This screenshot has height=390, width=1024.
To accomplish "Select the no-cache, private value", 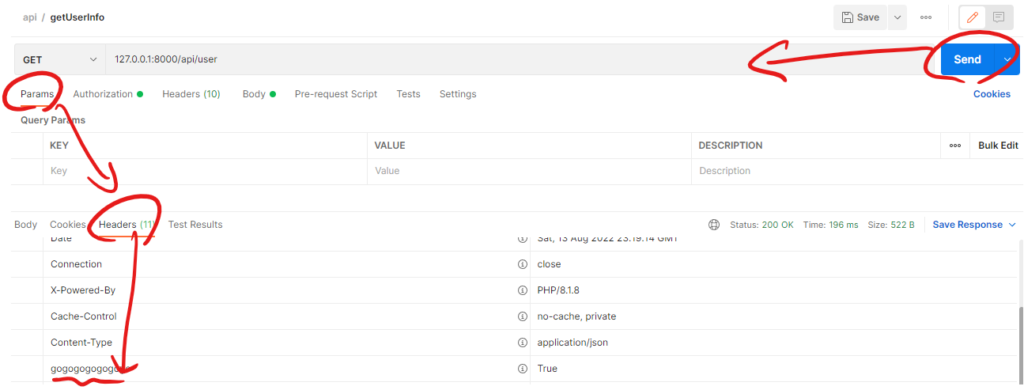I will point(576,317).
